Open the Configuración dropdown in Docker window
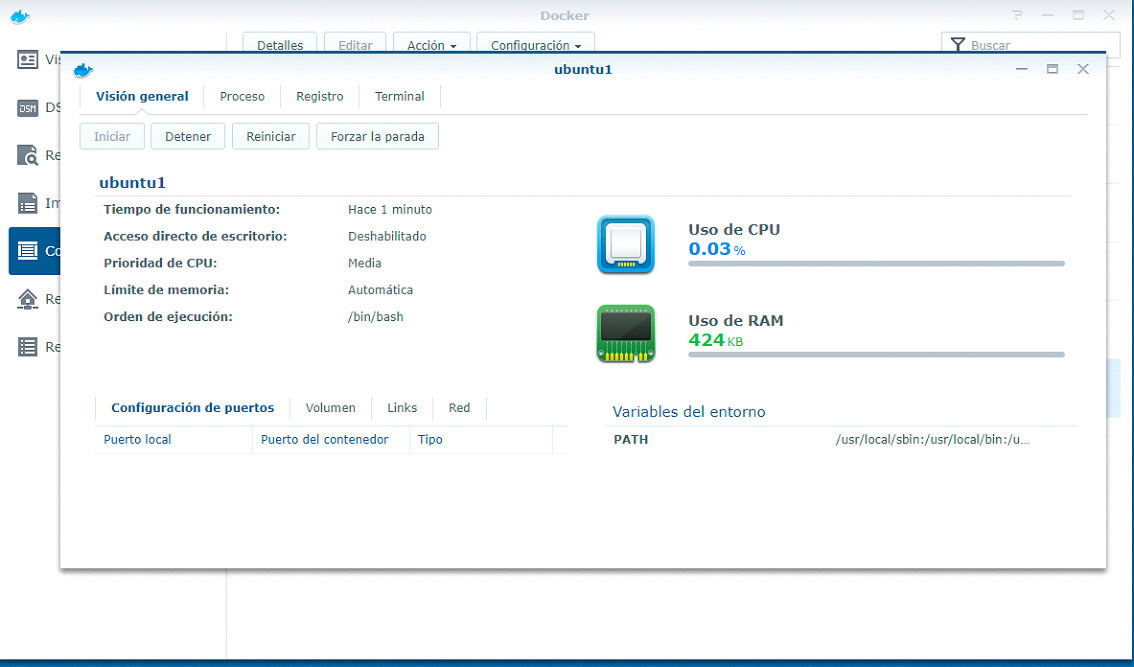1134x667 pixels. tap(535, 45)
